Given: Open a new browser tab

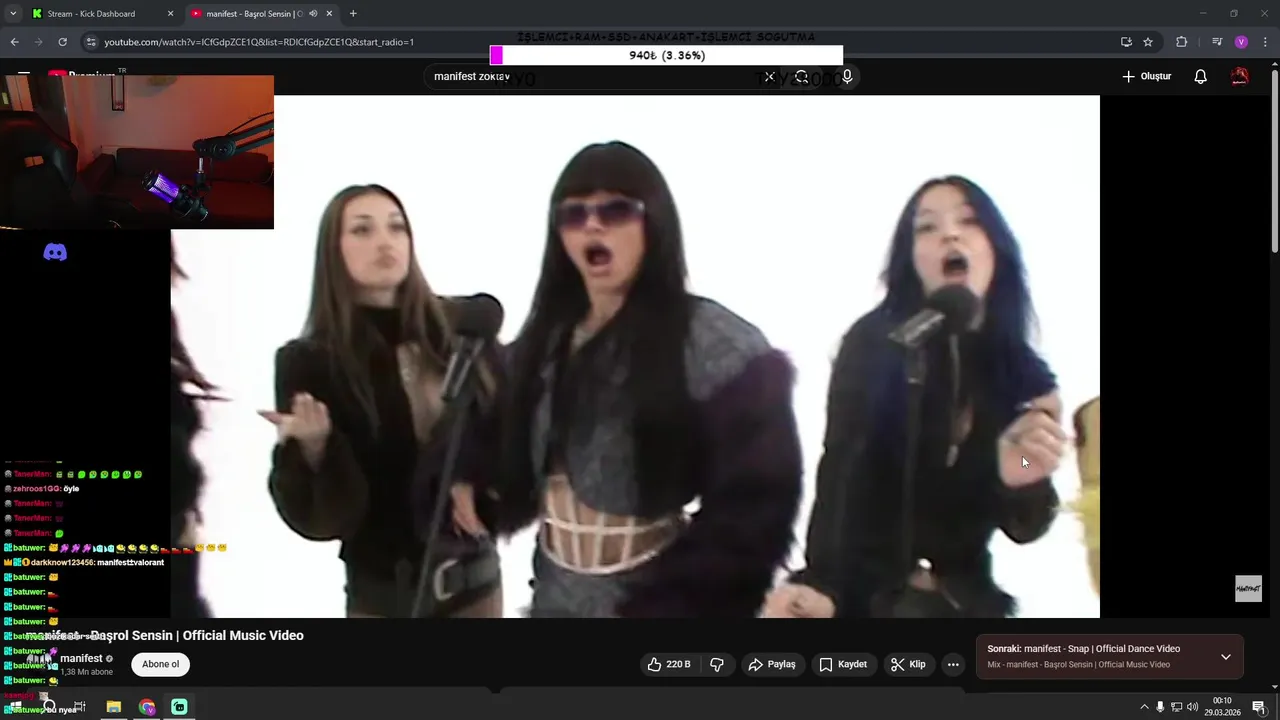Looking at the screenshot, I should click(353, 14).
